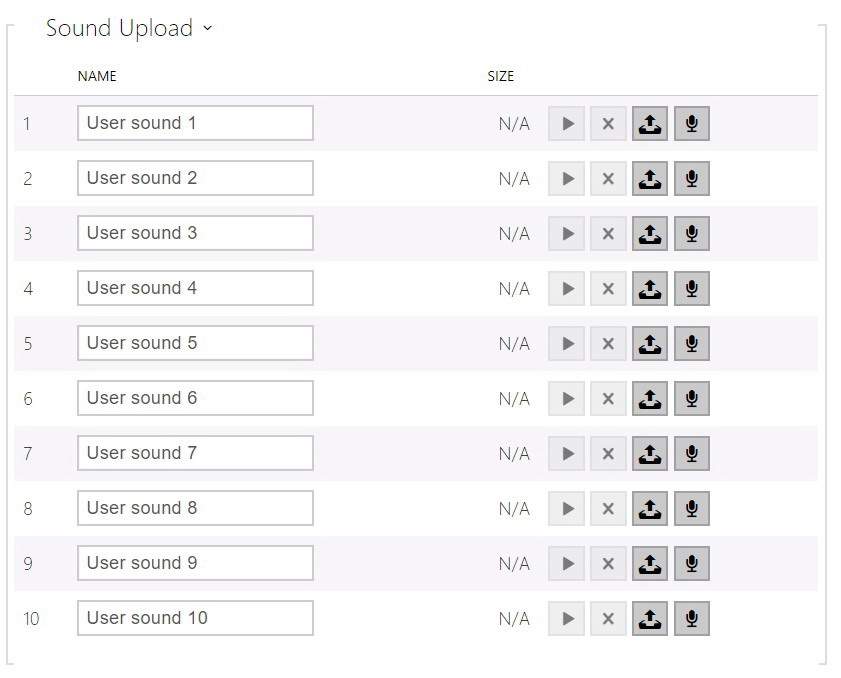
Task: Record audio for User sound 2 using the microphone
Action: 692,178
